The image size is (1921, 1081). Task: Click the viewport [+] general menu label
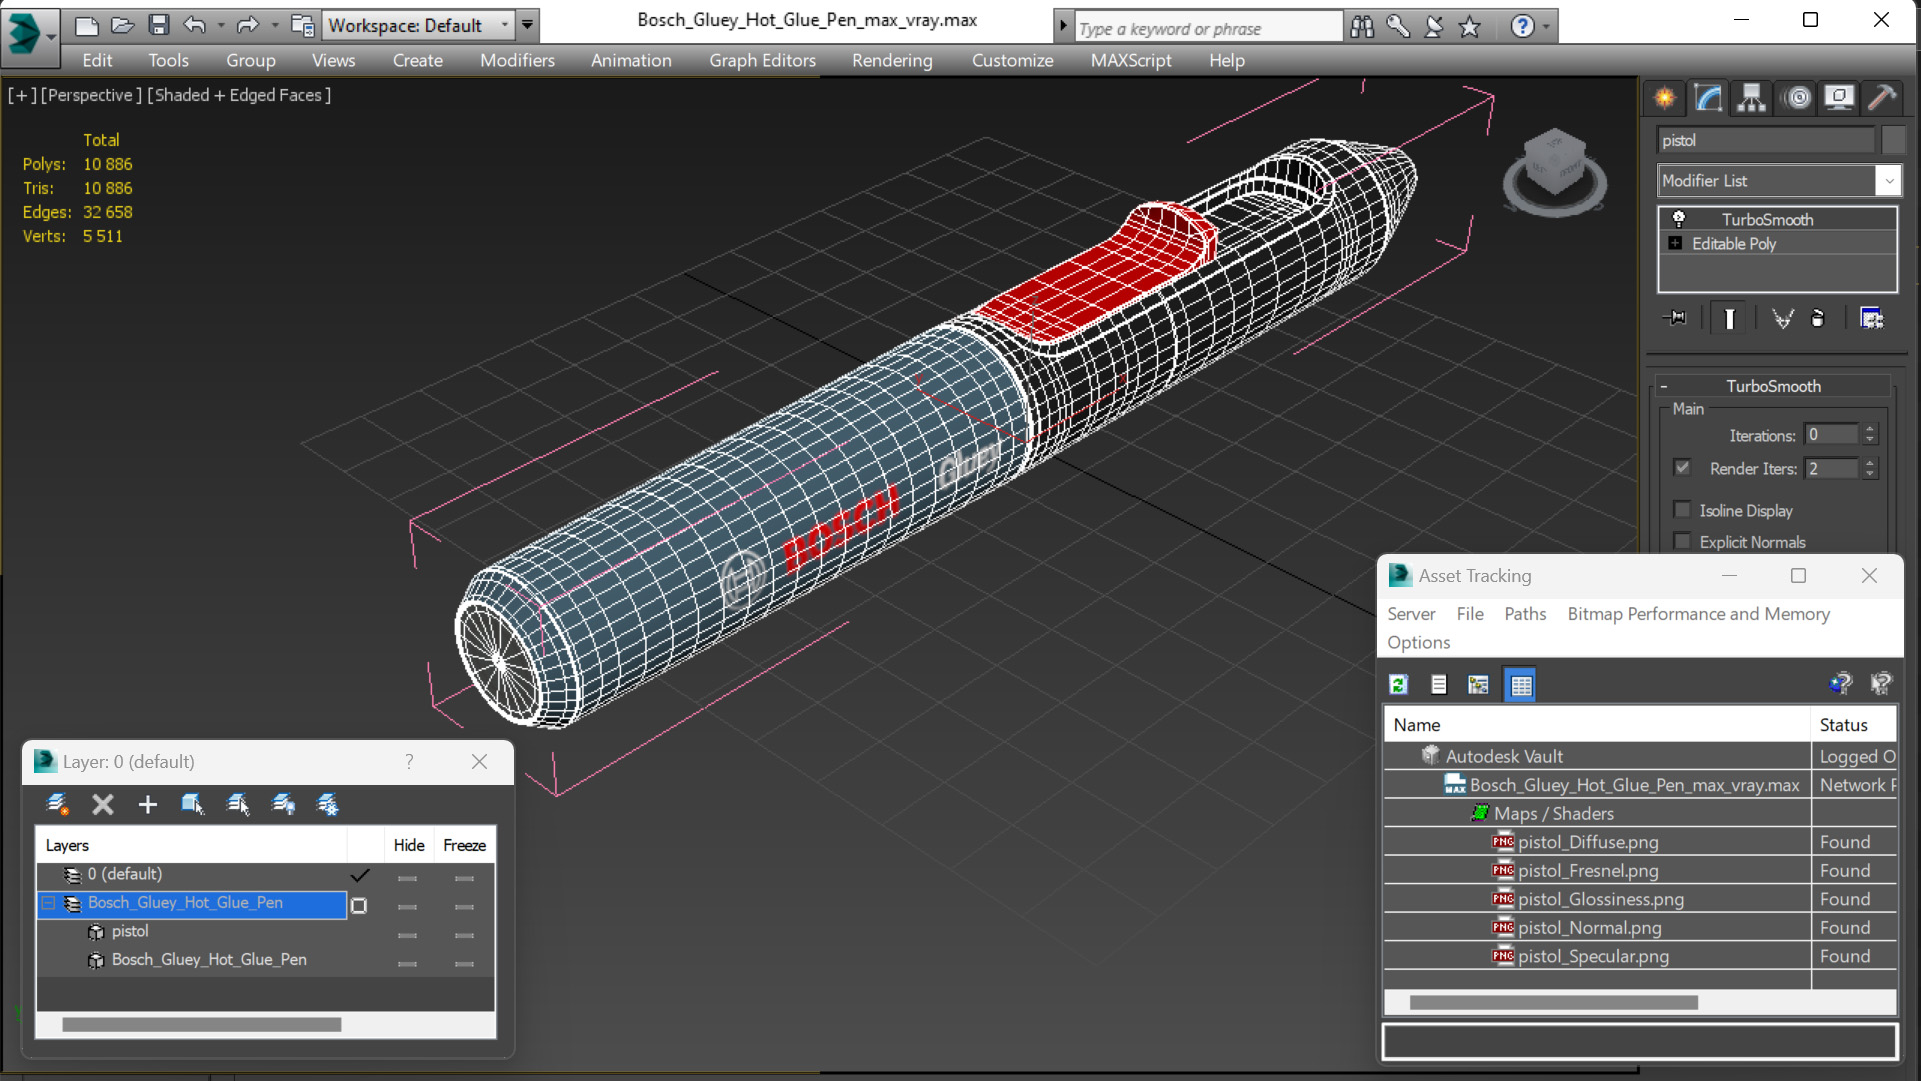[22, 95]
